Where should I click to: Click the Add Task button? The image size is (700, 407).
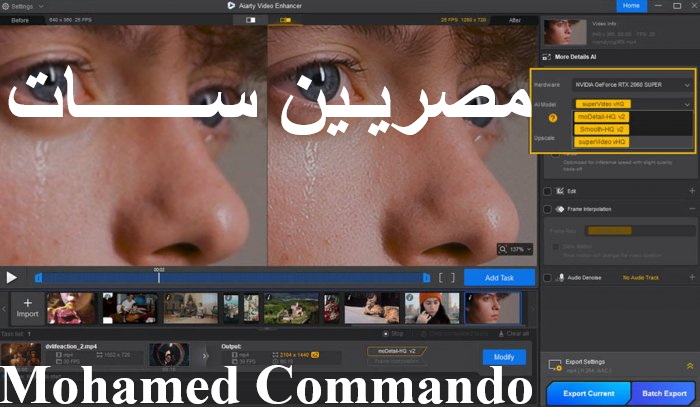click(x=498, y=278)
